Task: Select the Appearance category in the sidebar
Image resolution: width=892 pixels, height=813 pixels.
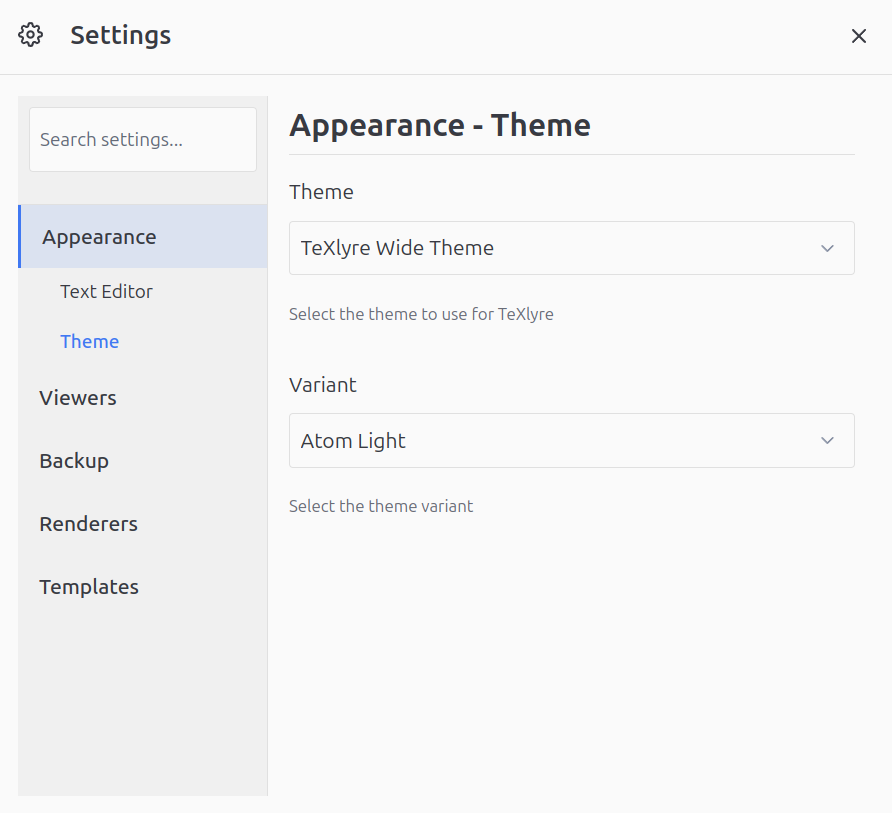Action: pos(99,237)
